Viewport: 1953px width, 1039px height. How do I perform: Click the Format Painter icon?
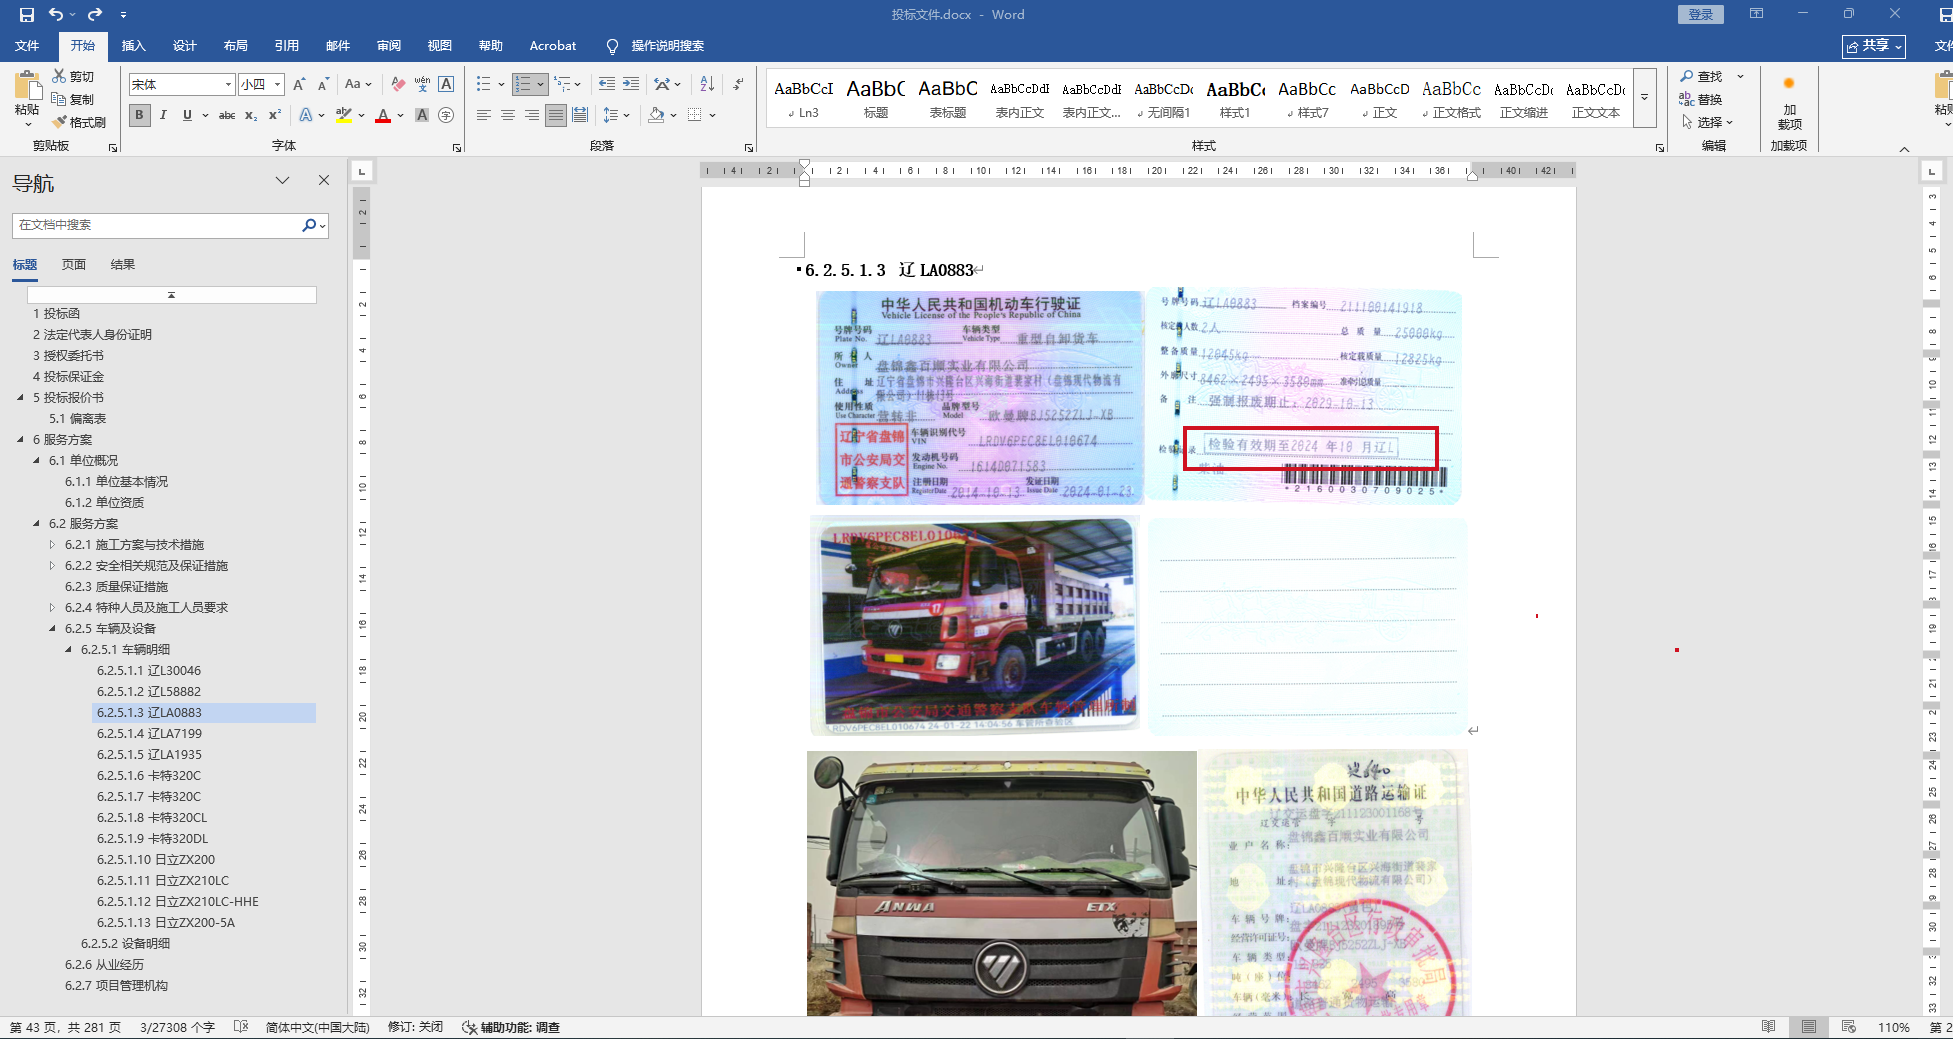pos(60,122)
